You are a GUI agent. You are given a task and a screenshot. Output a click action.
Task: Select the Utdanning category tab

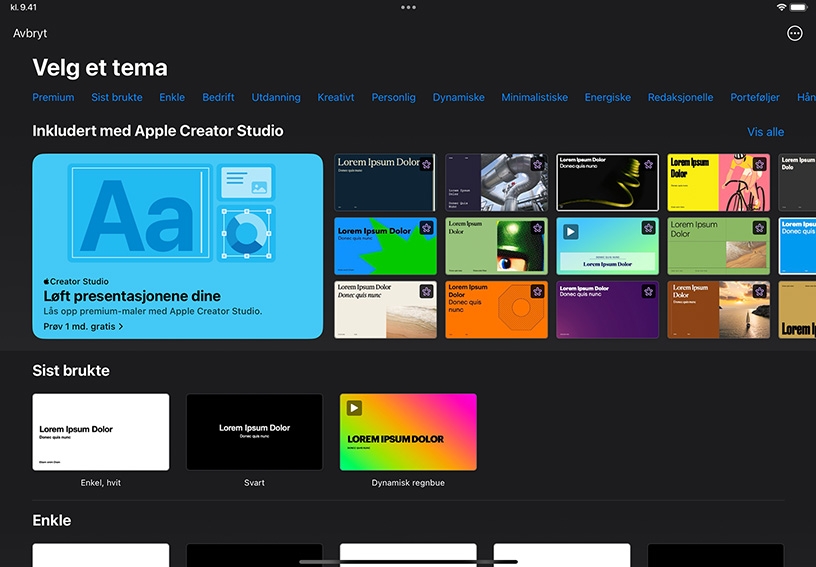coord(276,97)
